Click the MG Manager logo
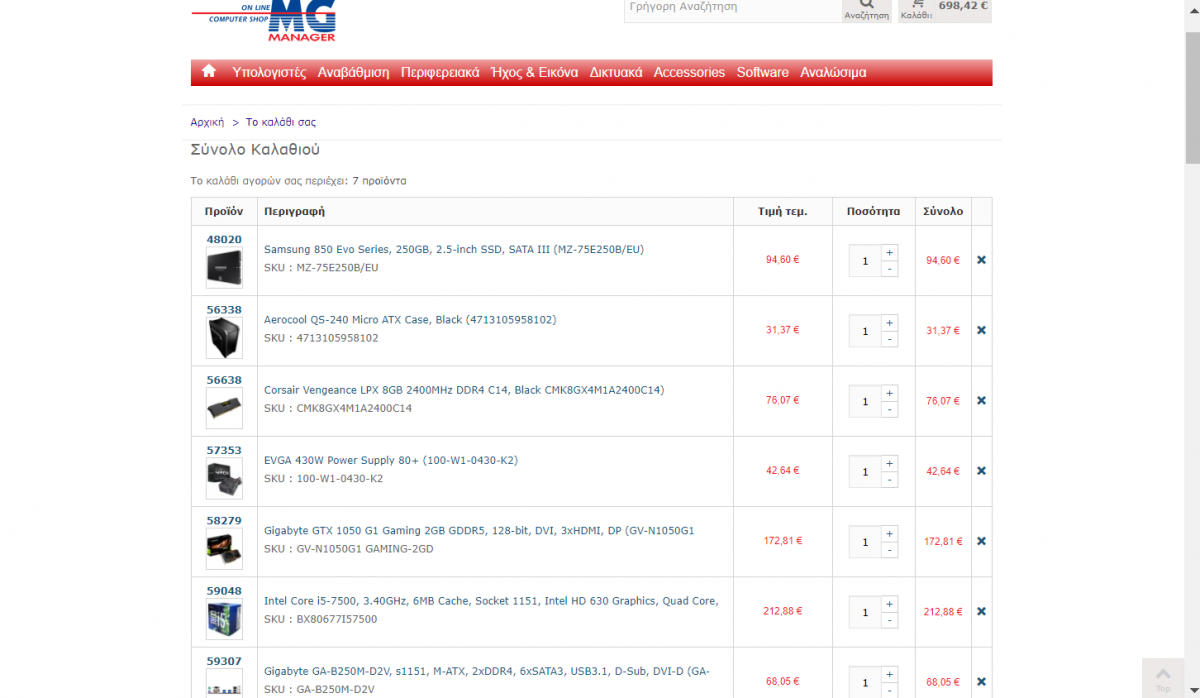 point(264,20)
